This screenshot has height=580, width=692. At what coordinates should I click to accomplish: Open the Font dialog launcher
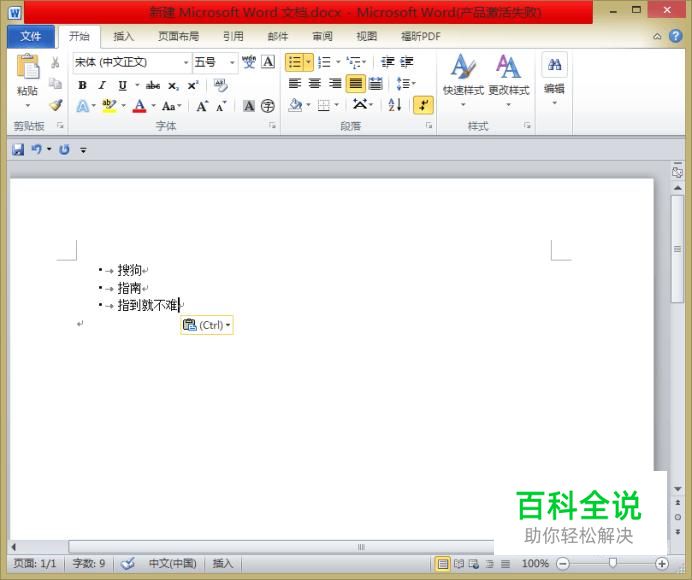[272, 126]
